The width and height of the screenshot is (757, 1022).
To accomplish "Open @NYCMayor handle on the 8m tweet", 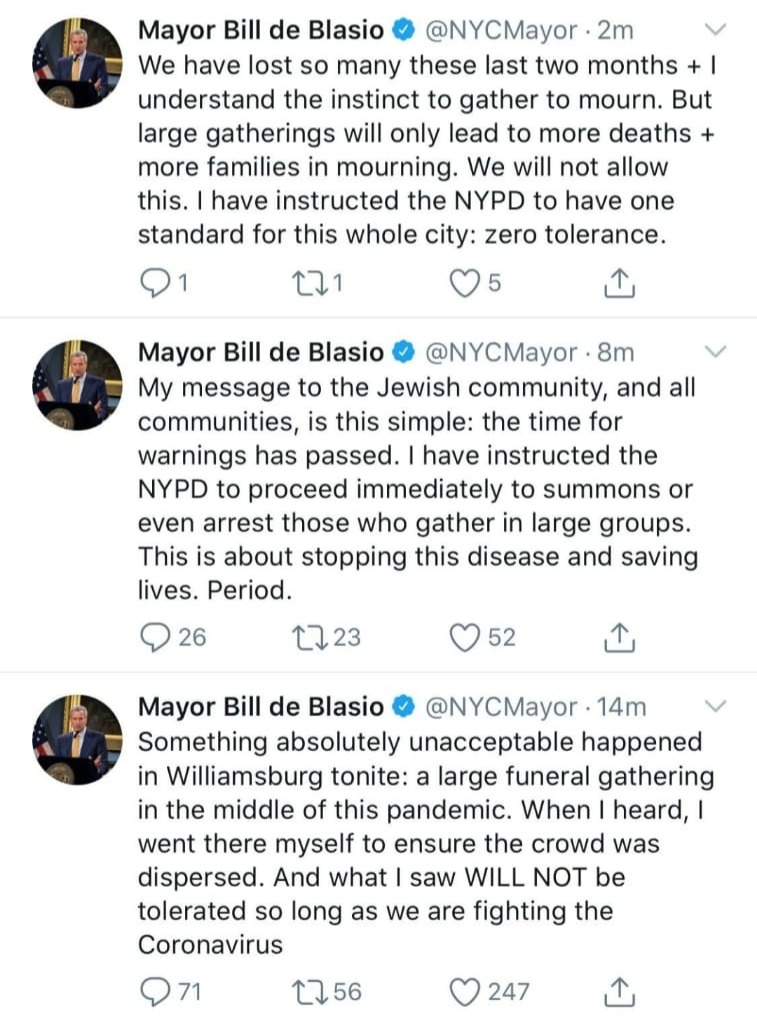I will click(501, 352).
